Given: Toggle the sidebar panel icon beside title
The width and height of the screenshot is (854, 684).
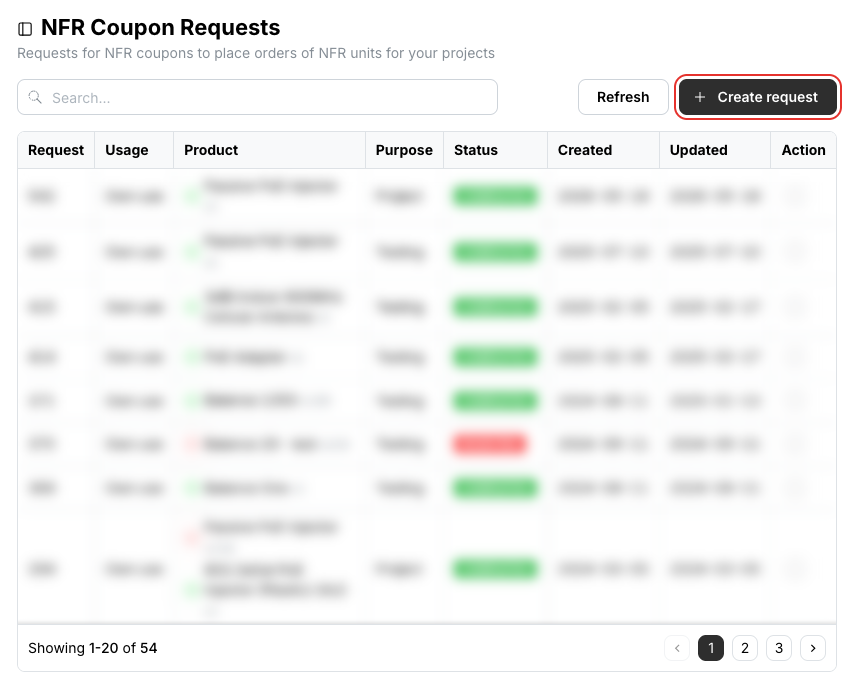Looking at the screenshot, I should pos(25,29).
